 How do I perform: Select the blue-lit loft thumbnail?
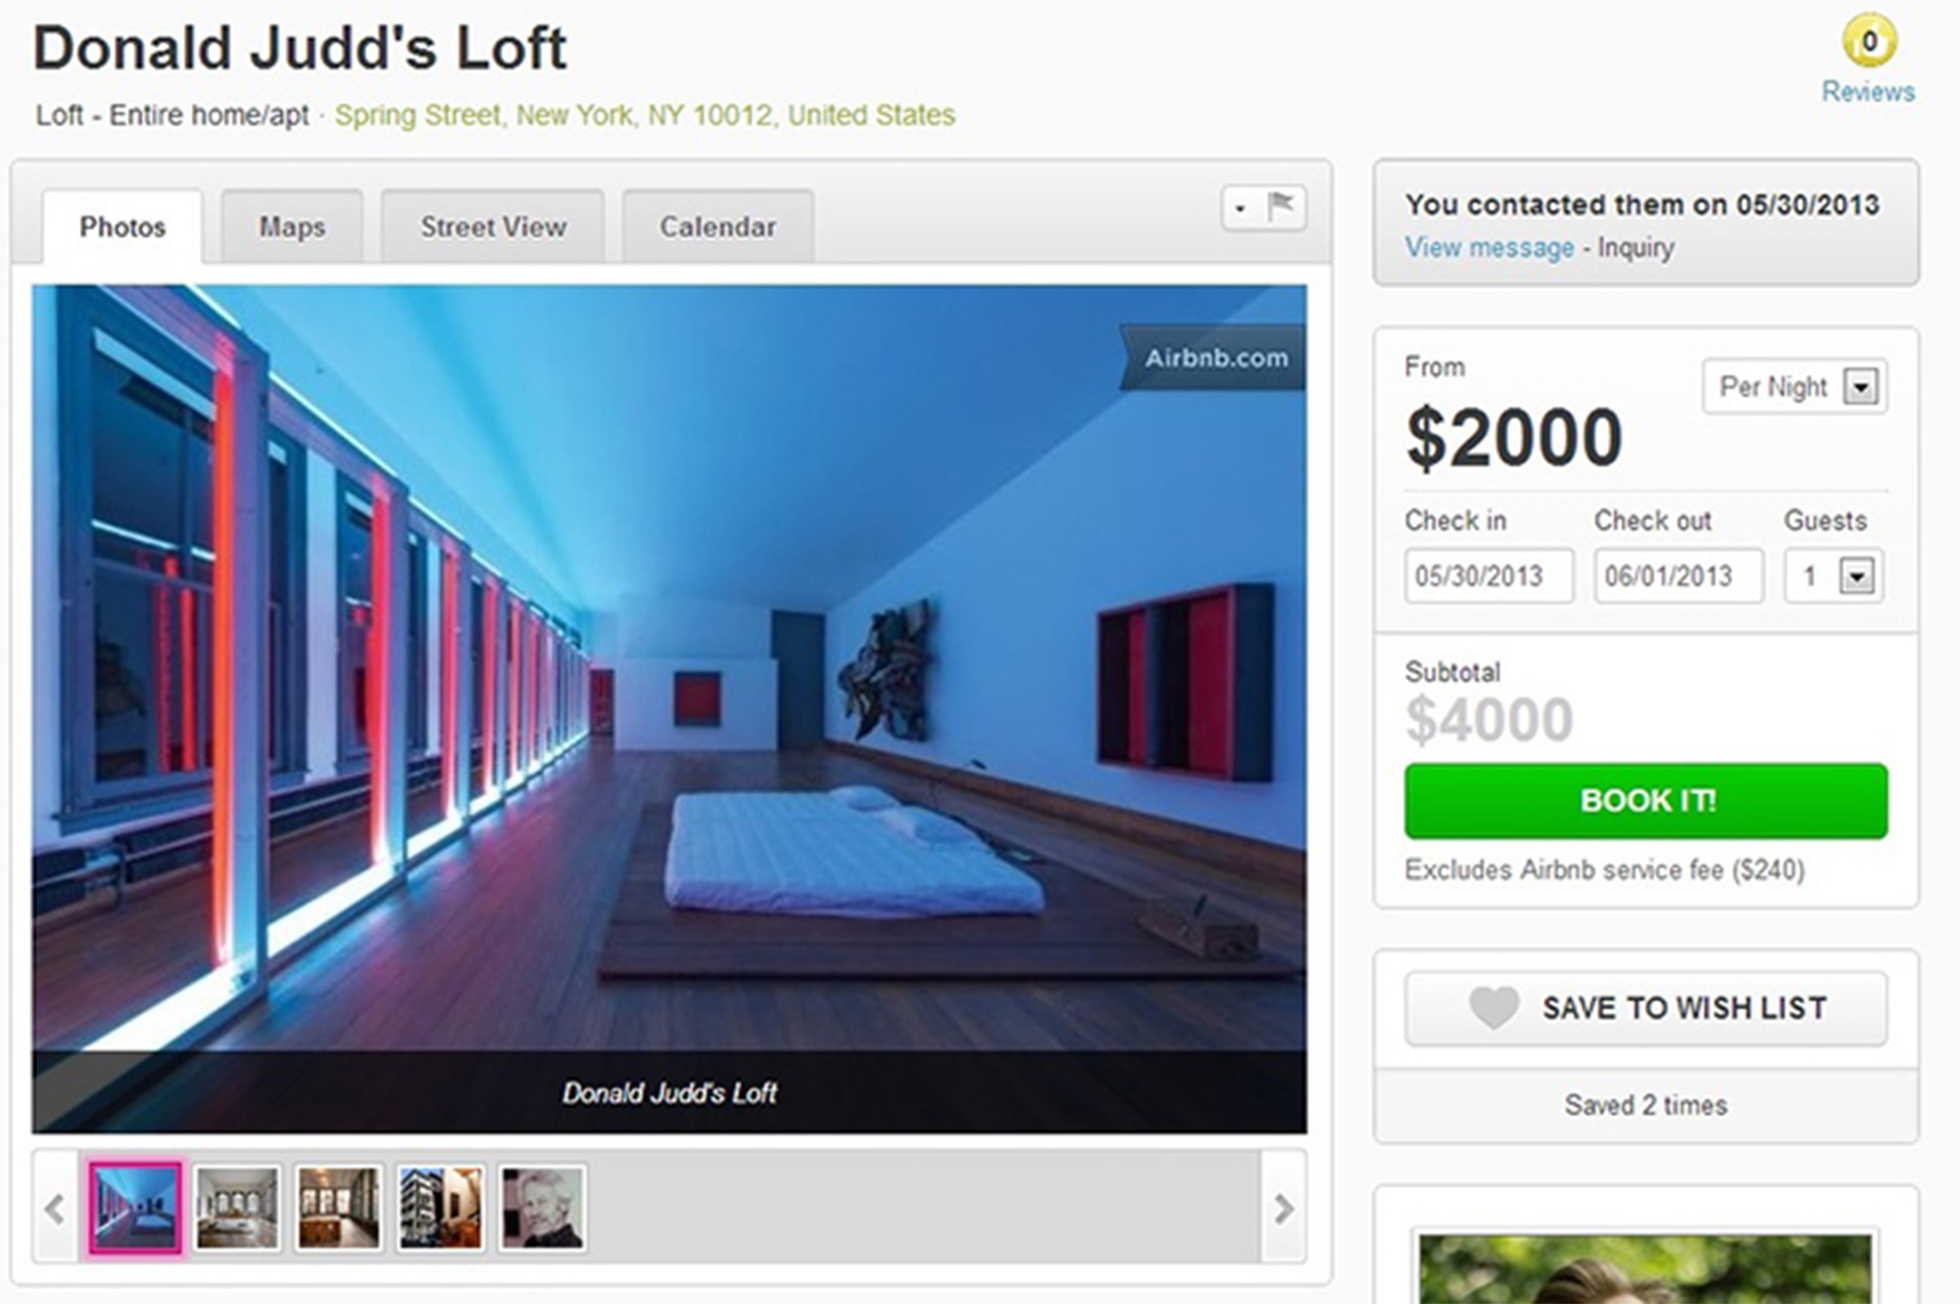135,1208
